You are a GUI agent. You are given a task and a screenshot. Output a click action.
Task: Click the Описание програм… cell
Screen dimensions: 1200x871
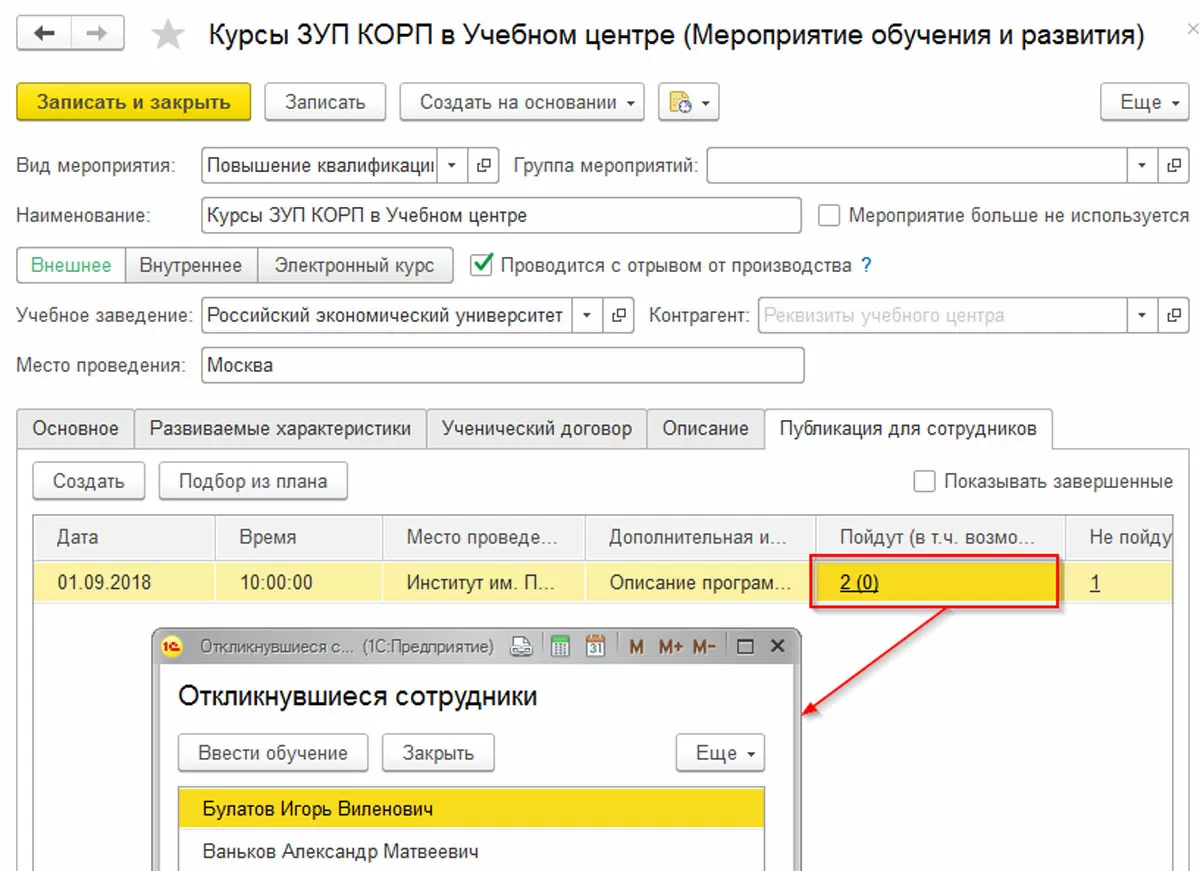tap(701, 582)
